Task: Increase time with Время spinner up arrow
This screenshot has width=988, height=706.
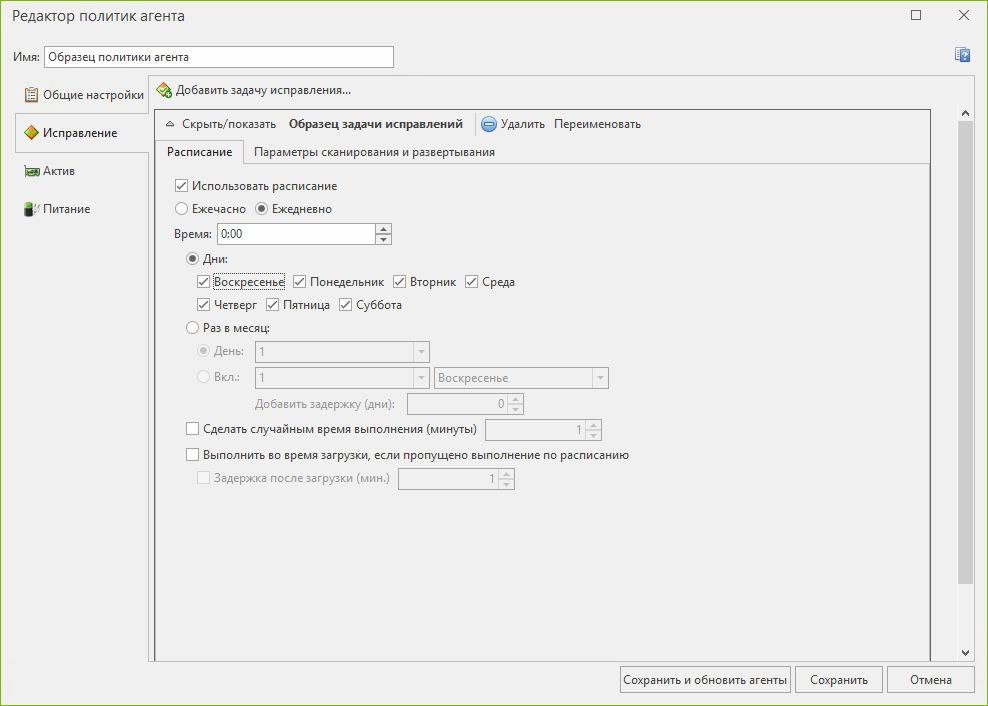Action: pos(383,229)
